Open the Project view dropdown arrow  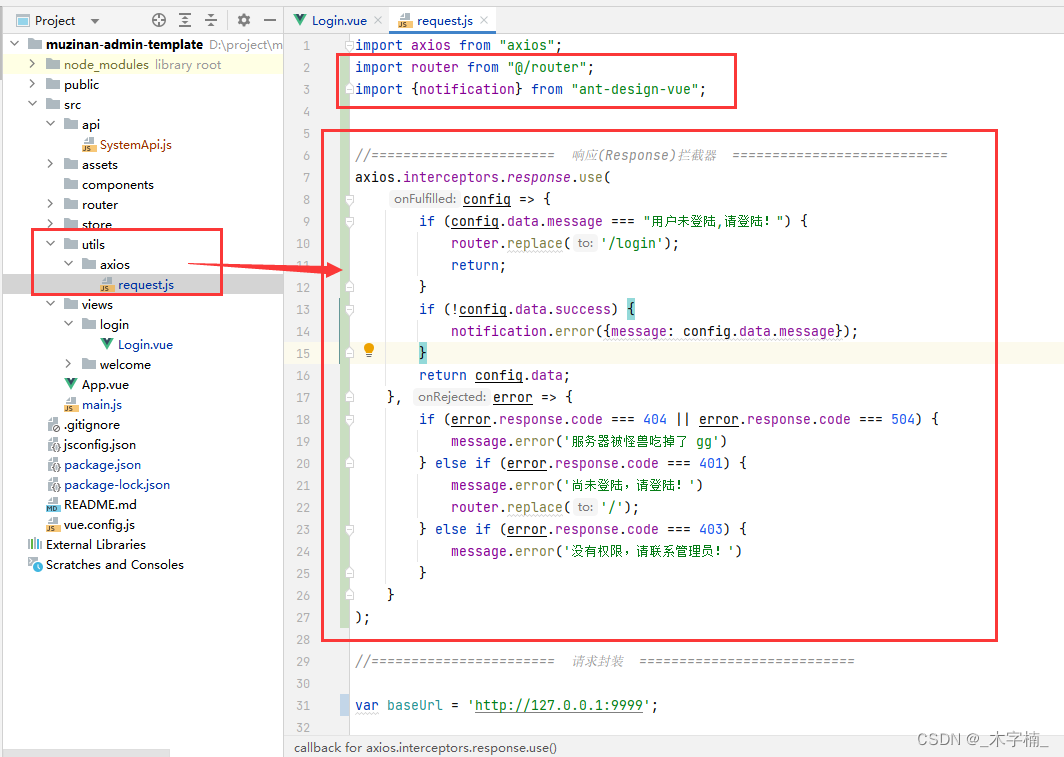click(x=95, y=21)
